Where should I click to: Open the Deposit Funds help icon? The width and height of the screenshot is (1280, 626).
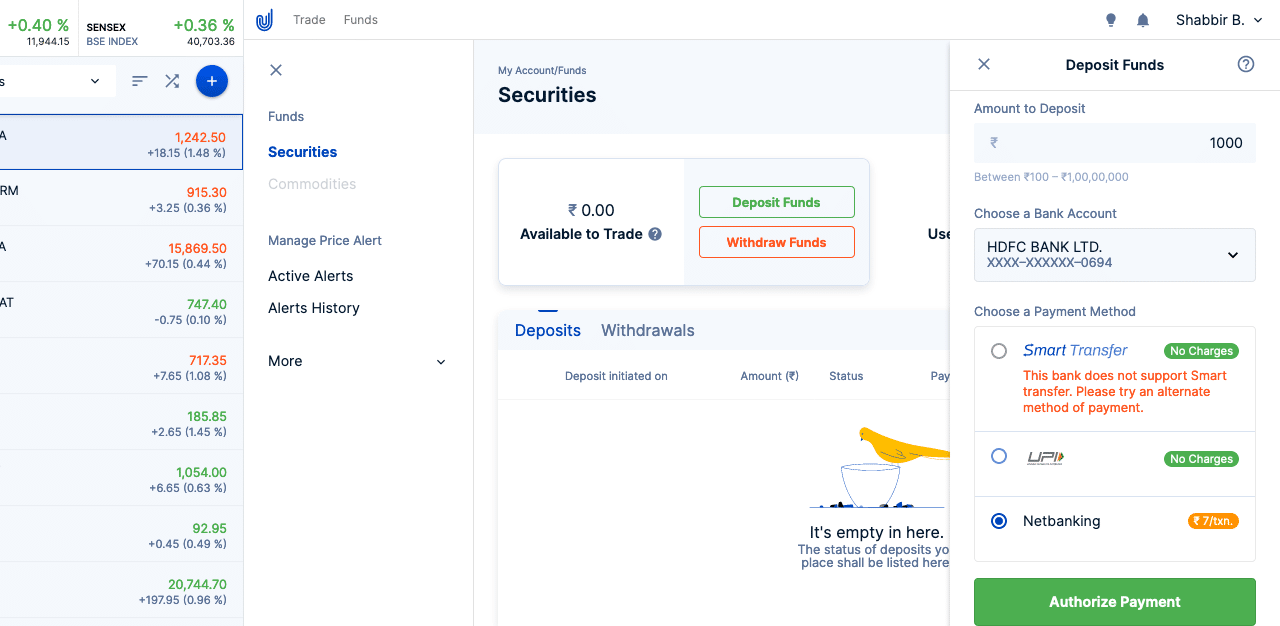[x=1246, y=64]
